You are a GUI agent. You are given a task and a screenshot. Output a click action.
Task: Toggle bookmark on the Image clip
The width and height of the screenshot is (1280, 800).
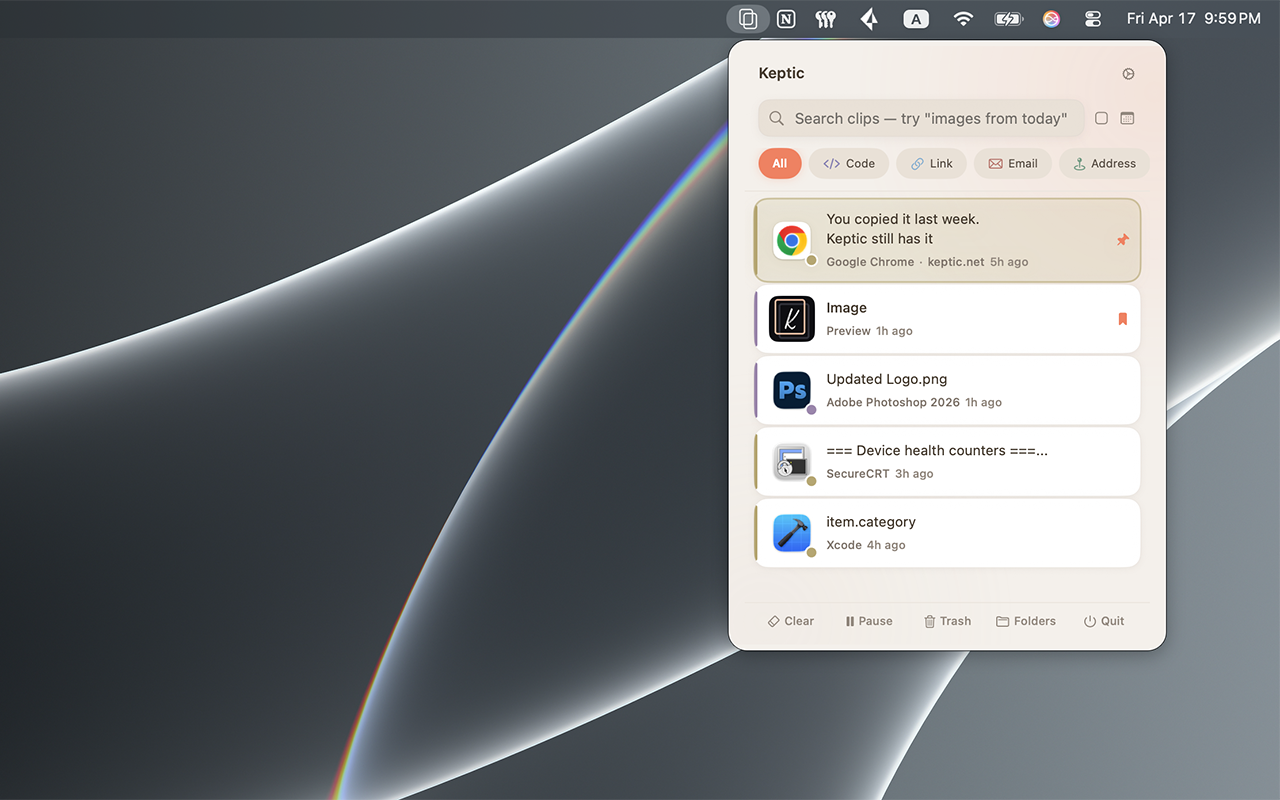coord(1122,319)
